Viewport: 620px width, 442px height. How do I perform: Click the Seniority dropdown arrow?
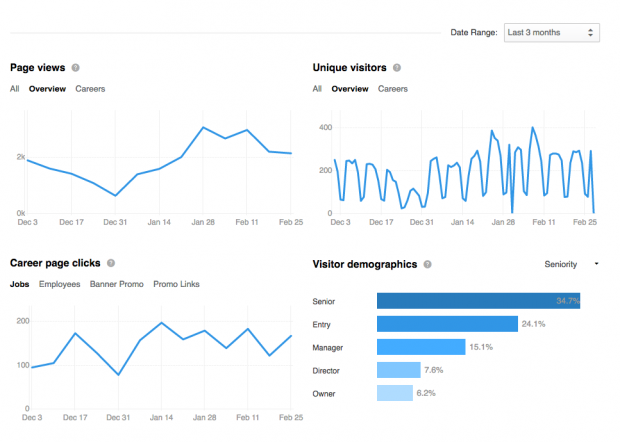pyautogui.click(x=597, y=265)
